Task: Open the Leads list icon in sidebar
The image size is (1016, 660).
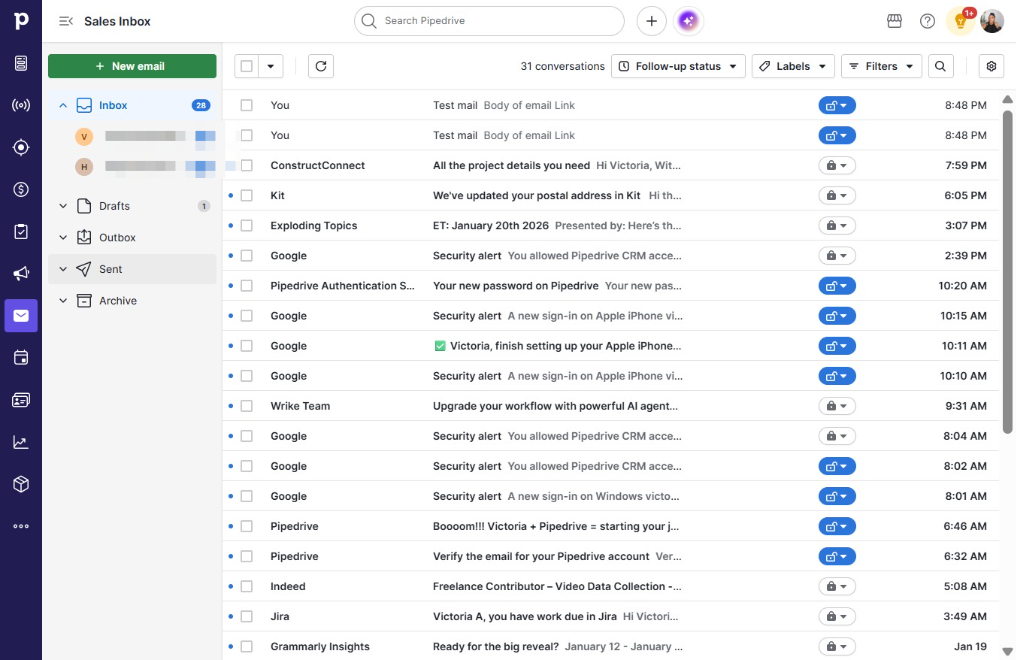Action: (x=21, y=63)
